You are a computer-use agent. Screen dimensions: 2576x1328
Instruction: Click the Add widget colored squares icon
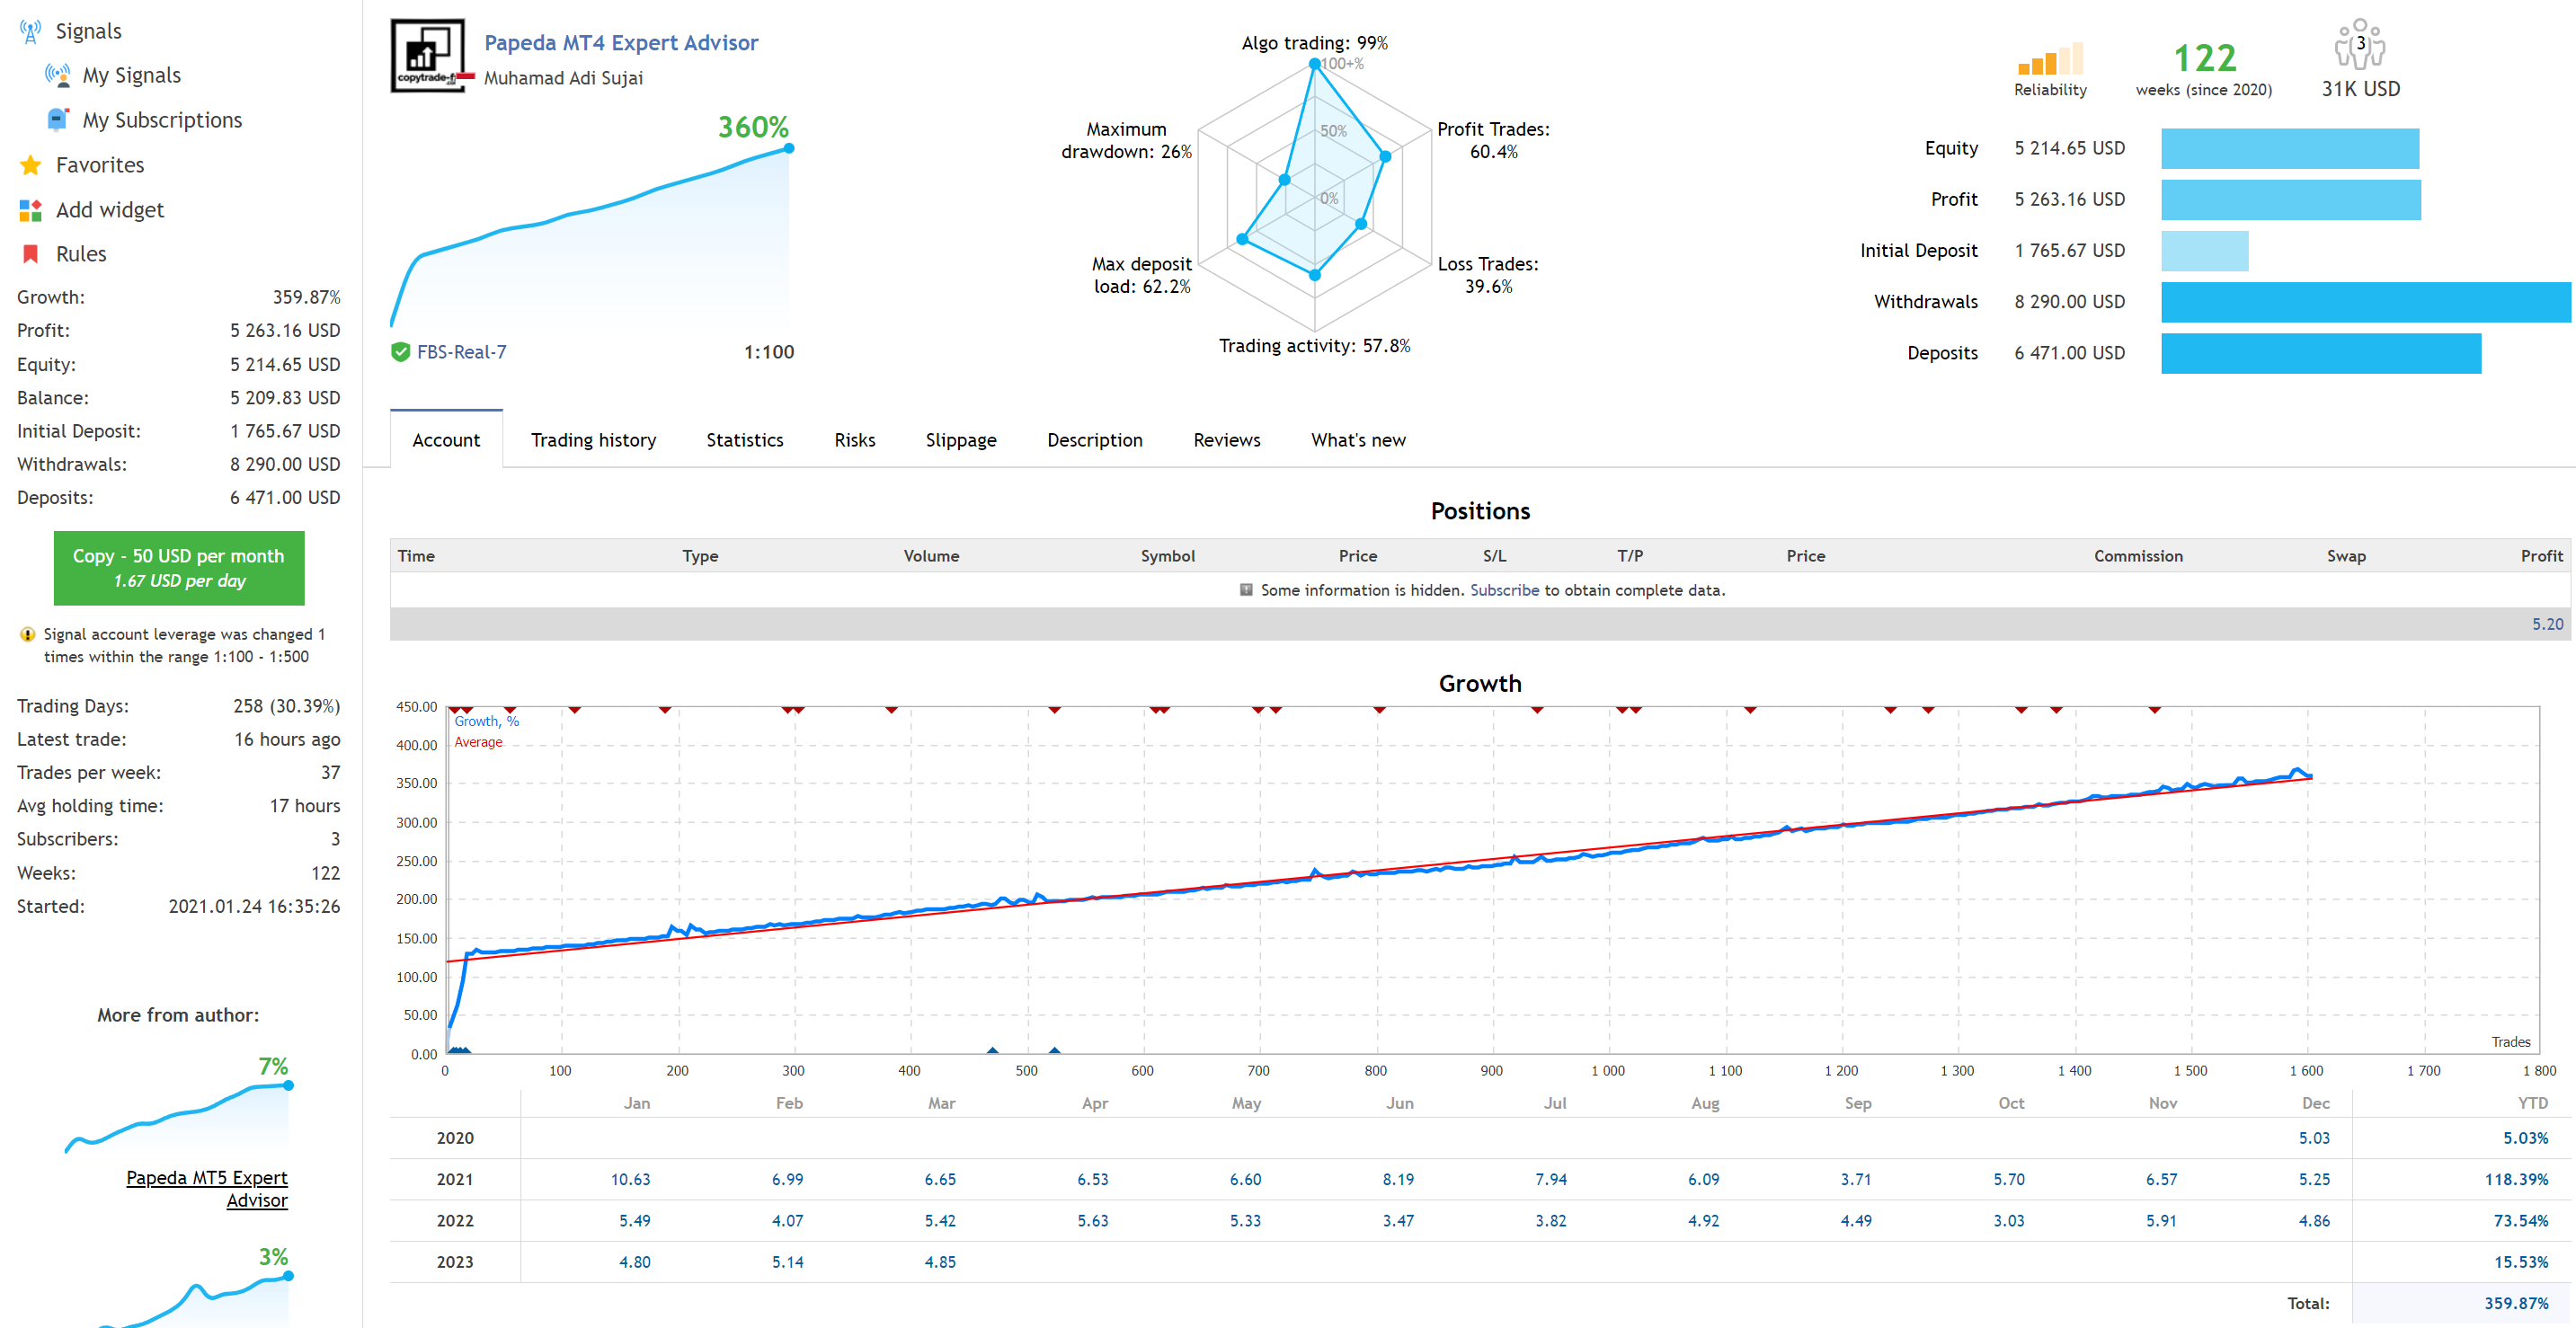click(x=30, y=210)
